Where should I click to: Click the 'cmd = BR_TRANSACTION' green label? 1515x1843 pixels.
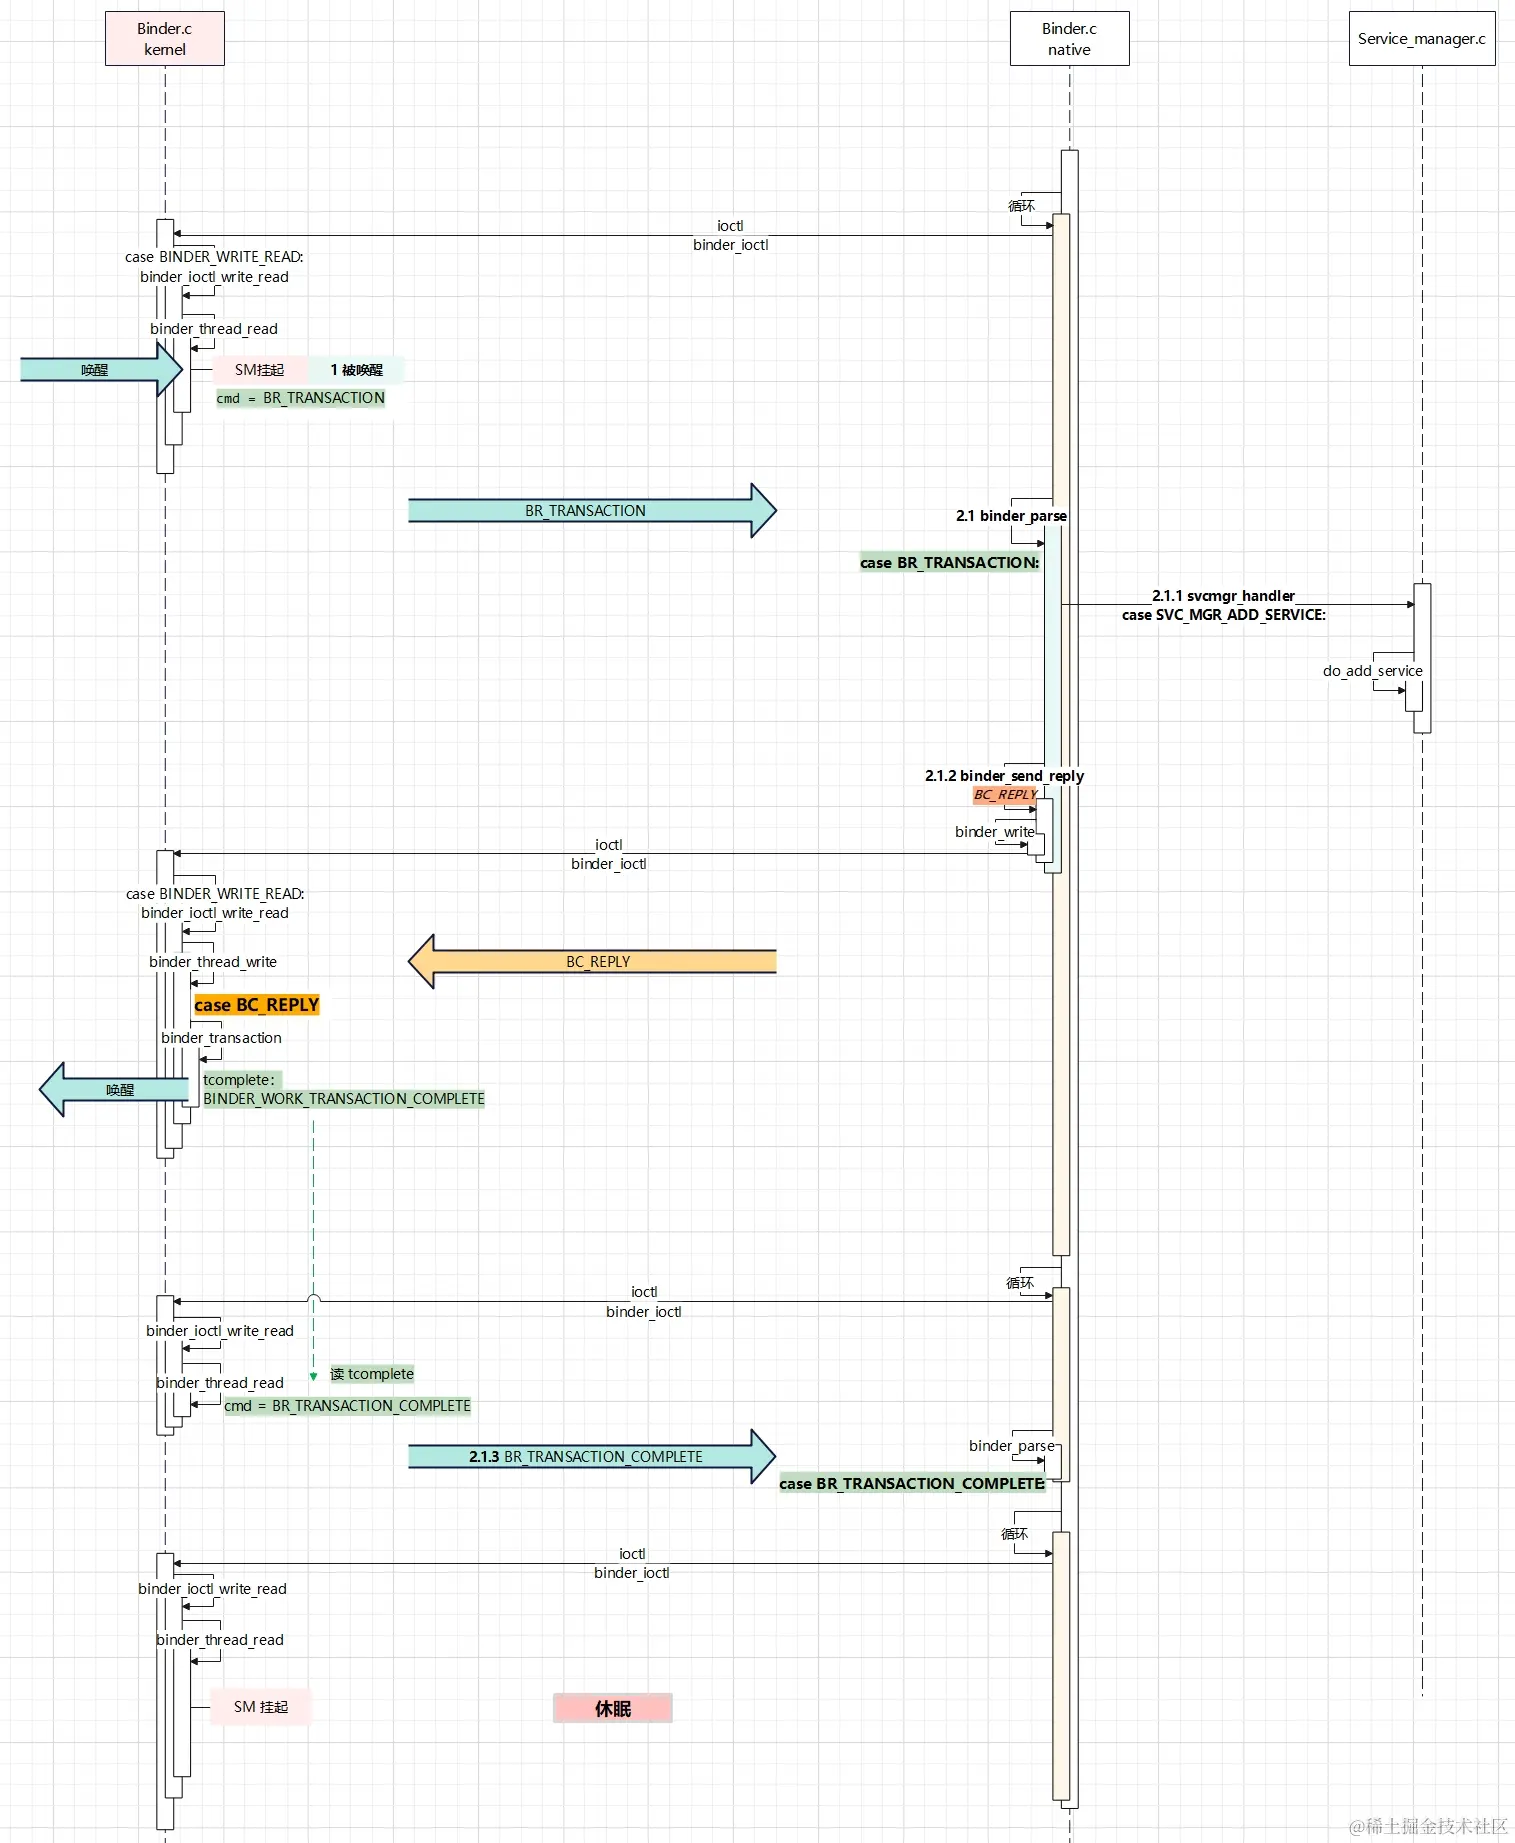pos(300,398)
